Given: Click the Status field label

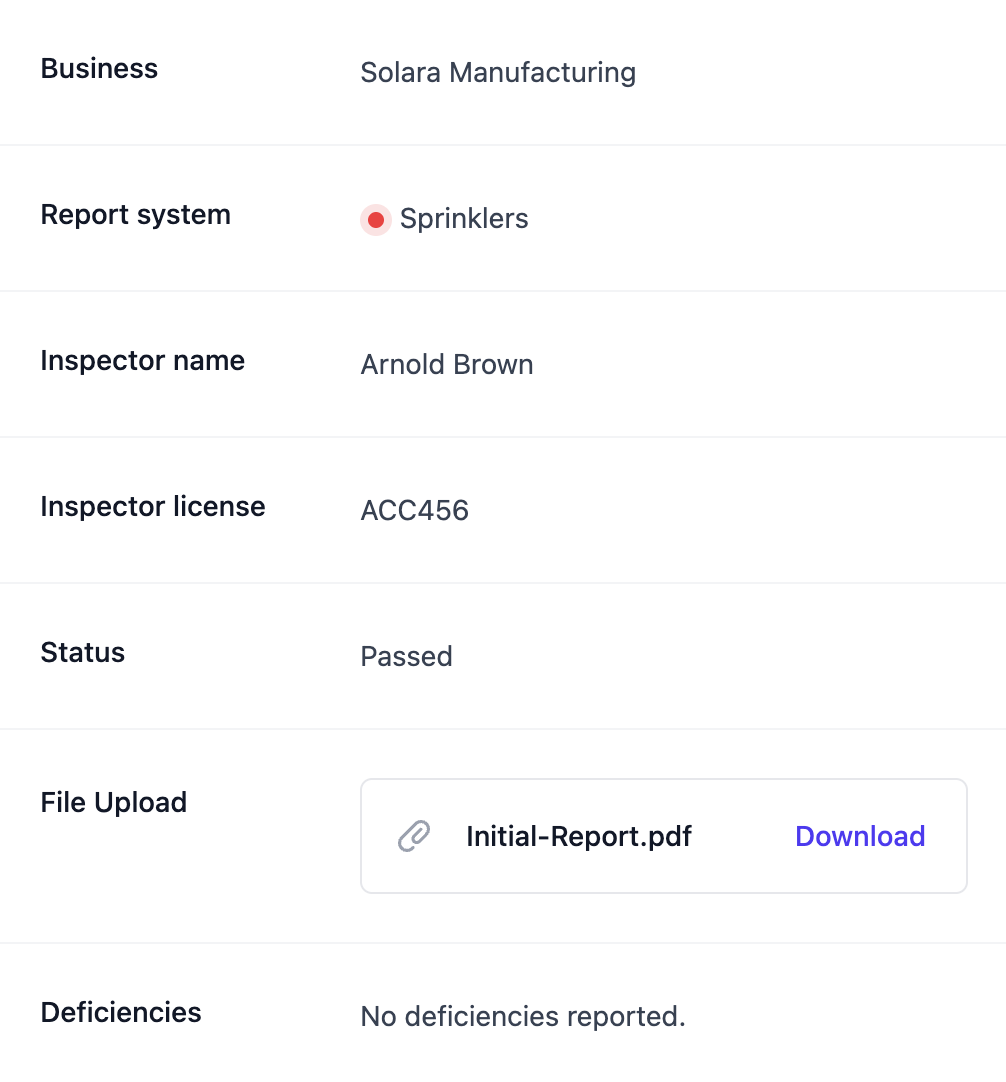Looking at the screenshot, I should pos(82,653).
